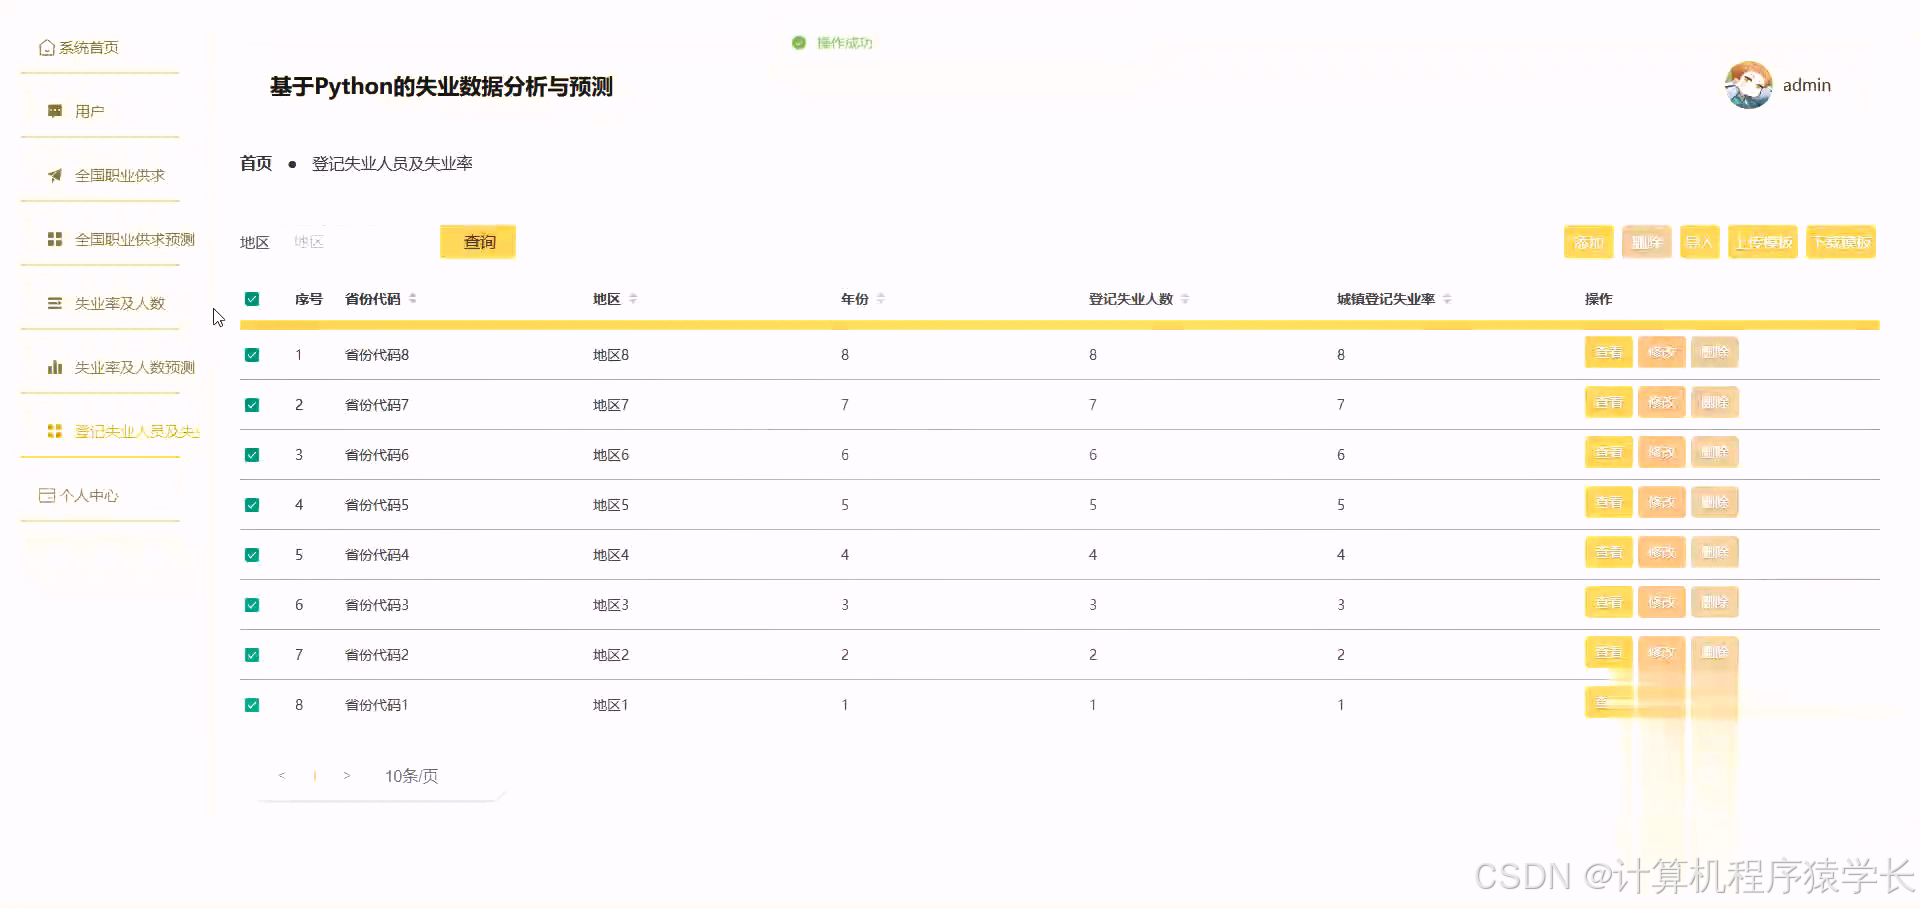Open the 用户 user management icon
1920x908 pixels.
tap(54, 110)
